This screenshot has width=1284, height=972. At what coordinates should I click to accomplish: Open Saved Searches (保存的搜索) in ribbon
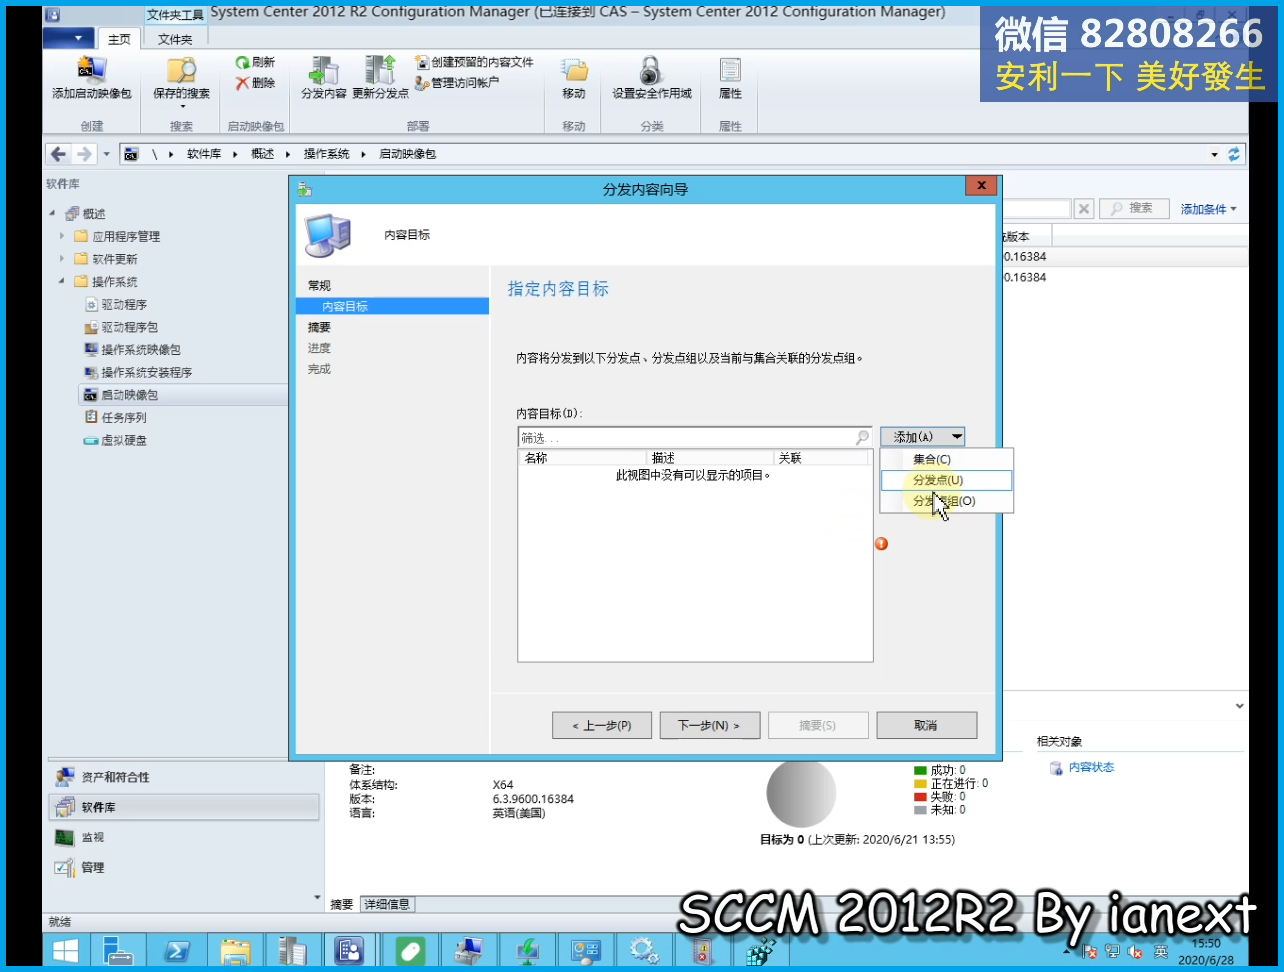pyautogui.click(x=181, y=80)
